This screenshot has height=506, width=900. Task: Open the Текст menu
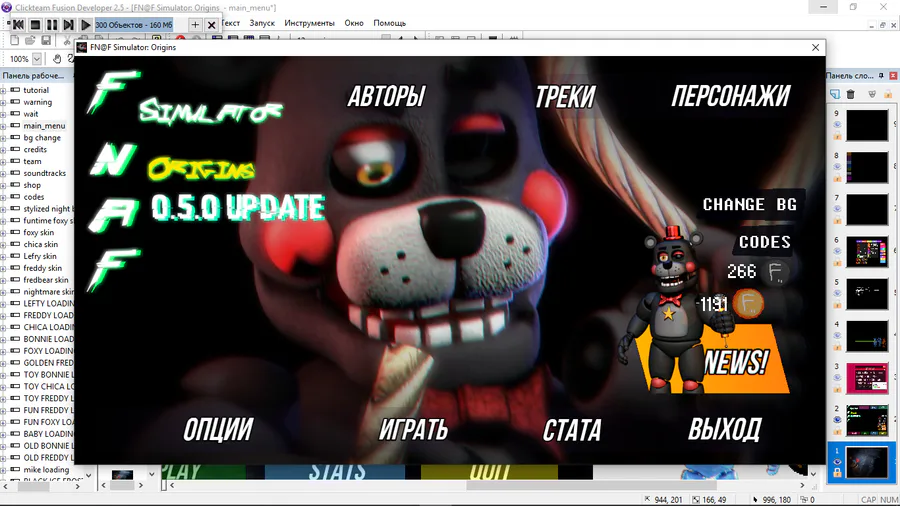click(231, 23)
